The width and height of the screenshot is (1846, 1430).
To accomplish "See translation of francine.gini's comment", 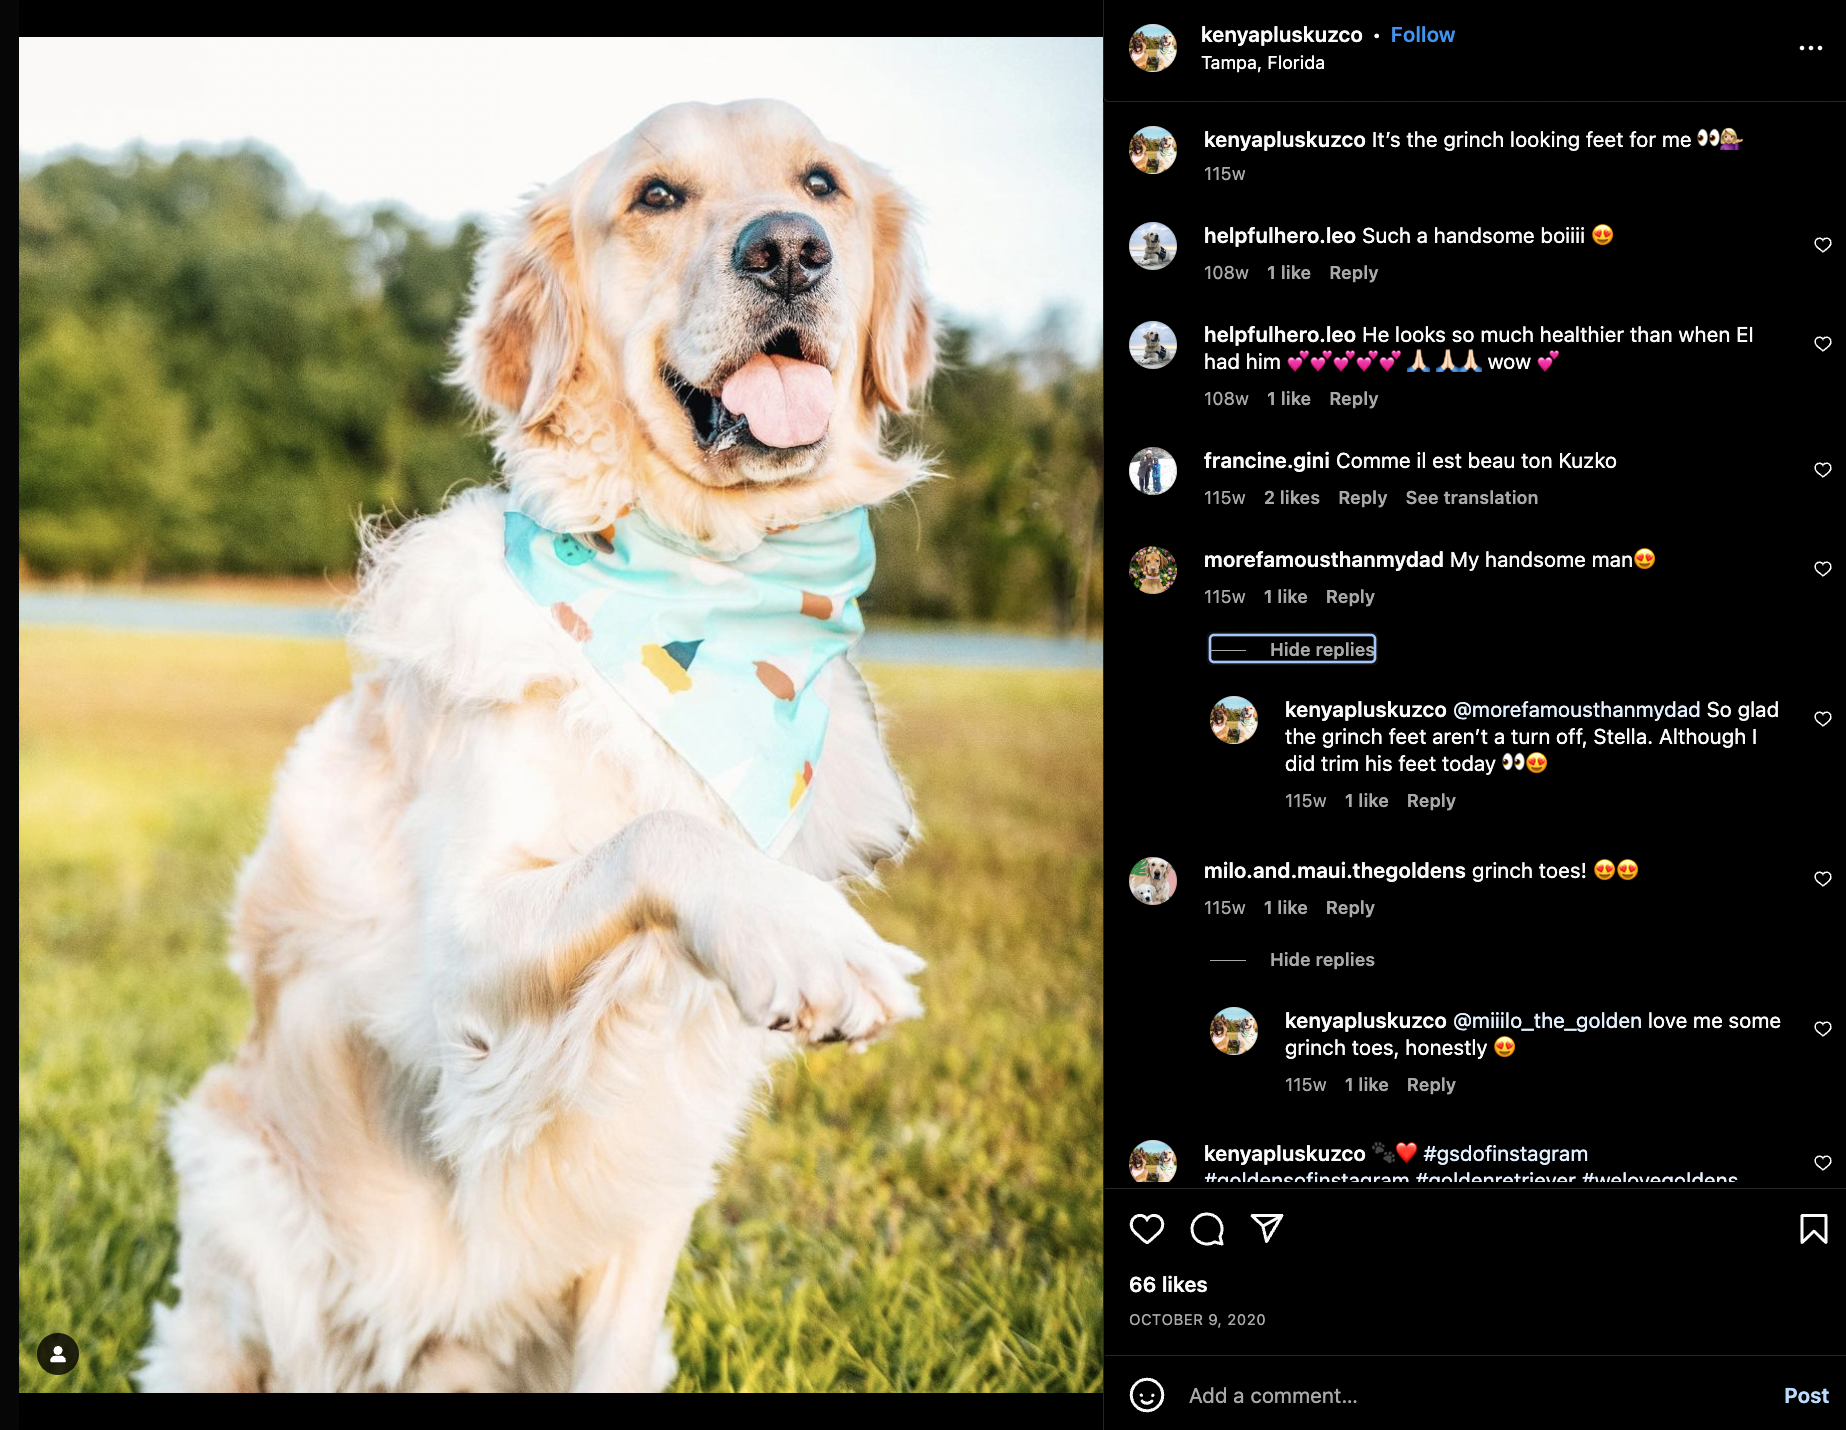I will (x=1471, y=498).
